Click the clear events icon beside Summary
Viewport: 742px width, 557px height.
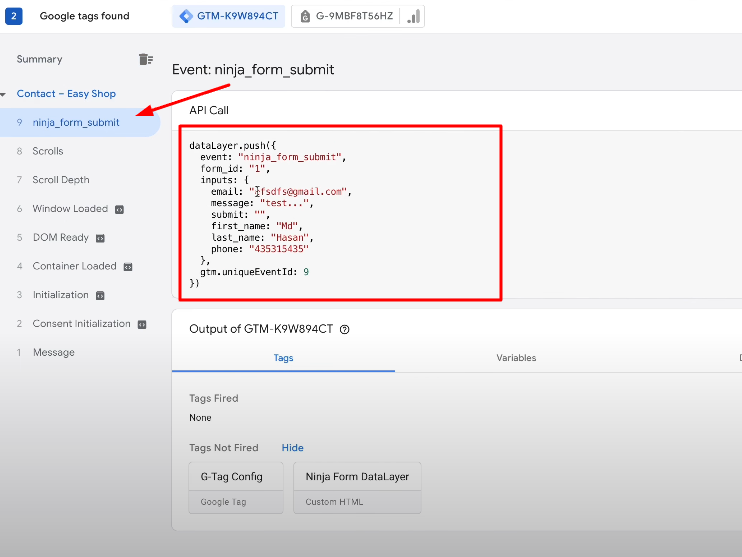tap(146, 59)
